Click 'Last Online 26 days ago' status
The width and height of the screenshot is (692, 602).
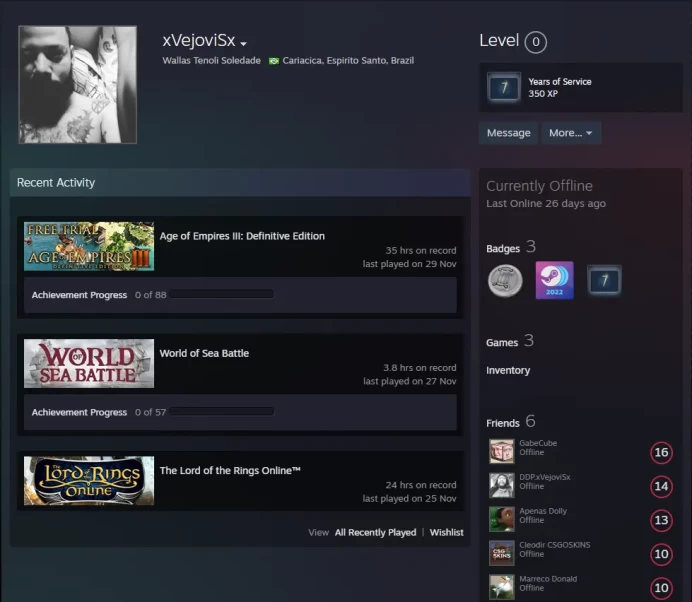pos(546,203)
